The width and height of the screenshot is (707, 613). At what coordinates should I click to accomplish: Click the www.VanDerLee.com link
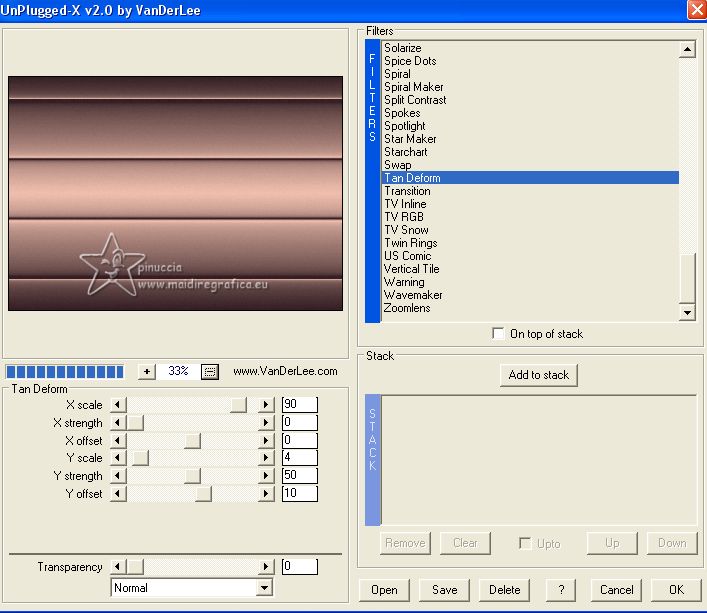pos(285,371)
